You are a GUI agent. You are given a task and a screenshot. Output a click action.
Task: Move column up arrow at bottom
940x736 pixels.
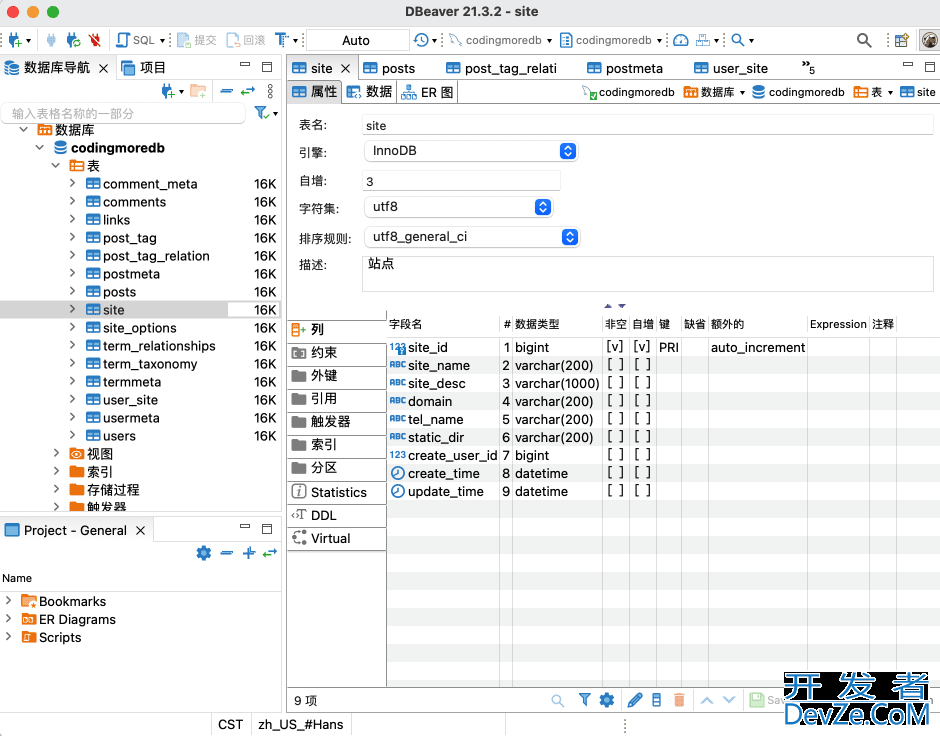coord(707,699)
